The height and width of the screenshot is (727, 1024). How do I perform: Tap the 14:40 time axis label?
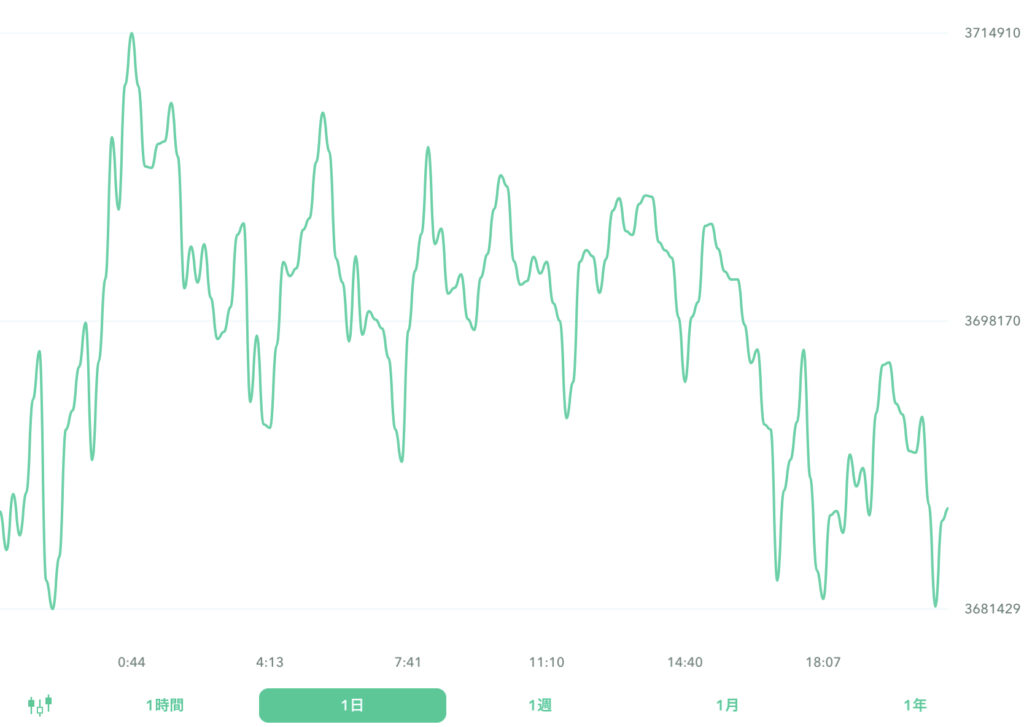[x=685, y=662]
